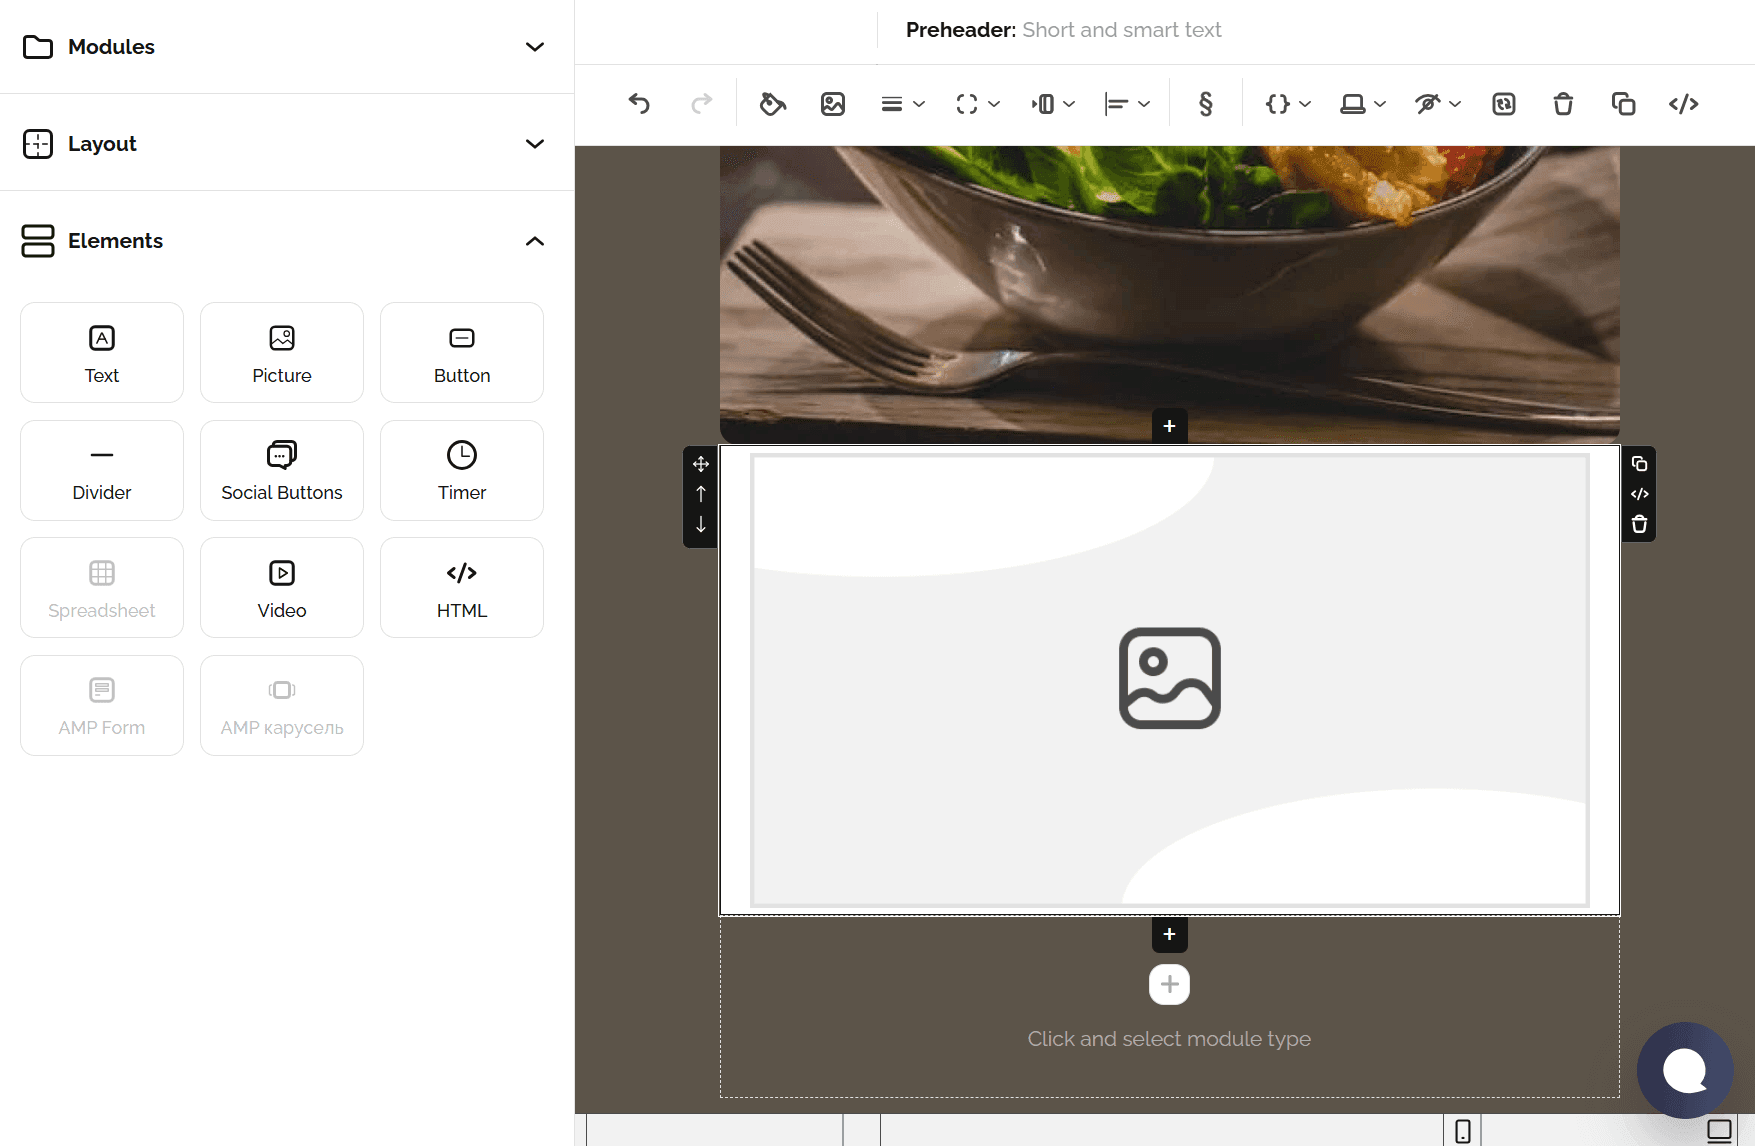Open the padding settings dropdown
The height and width of the screenshot is (1146, 1755).
point(1053,104)
